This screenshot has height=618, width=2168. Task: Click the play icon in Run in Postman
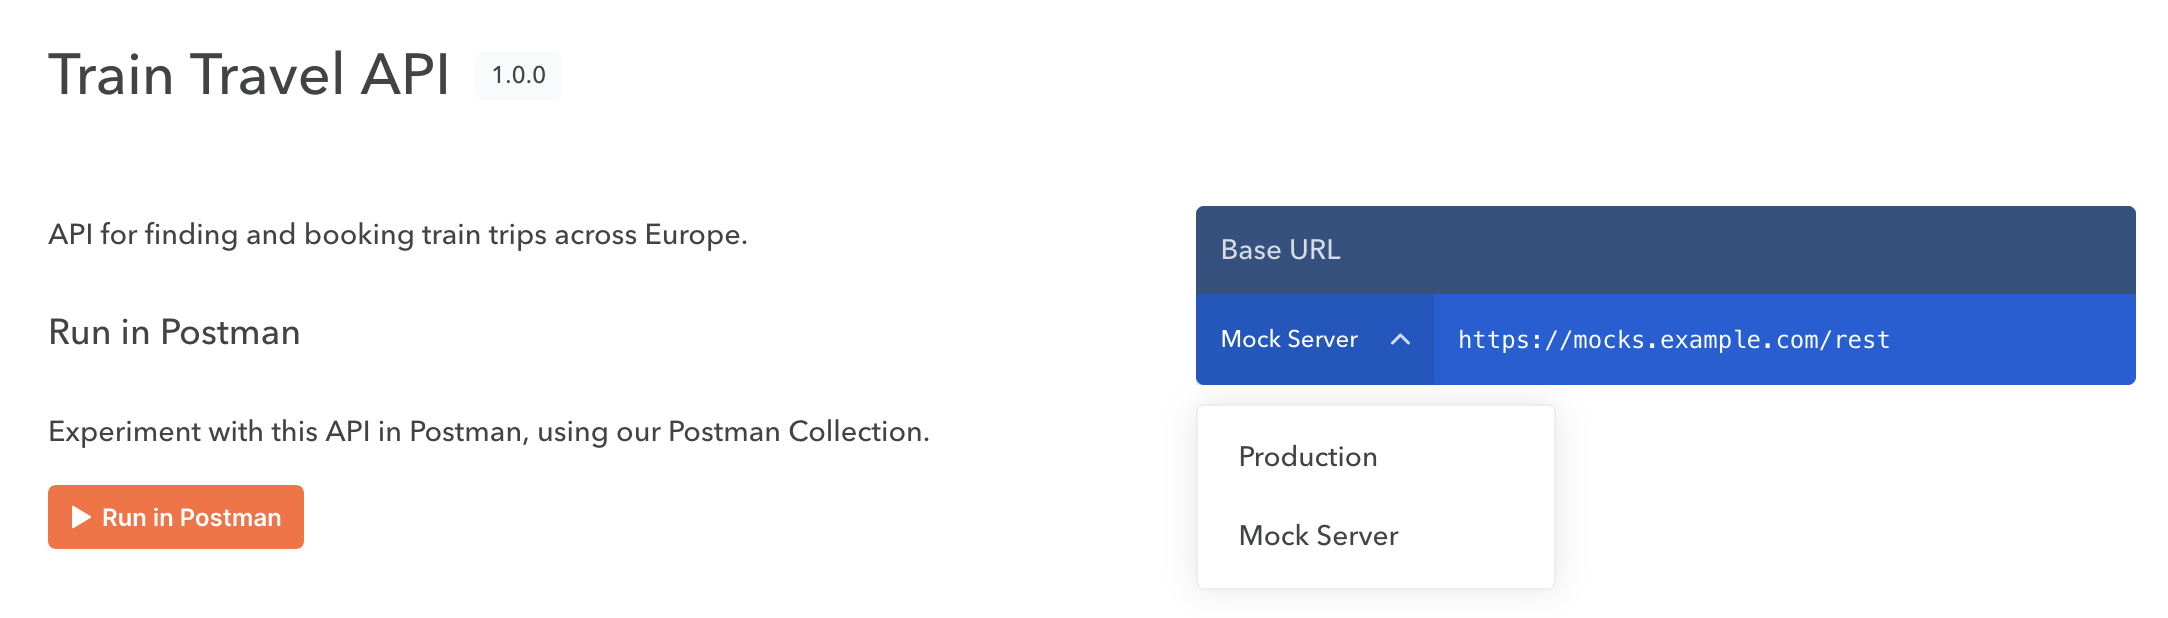(81, 517)
